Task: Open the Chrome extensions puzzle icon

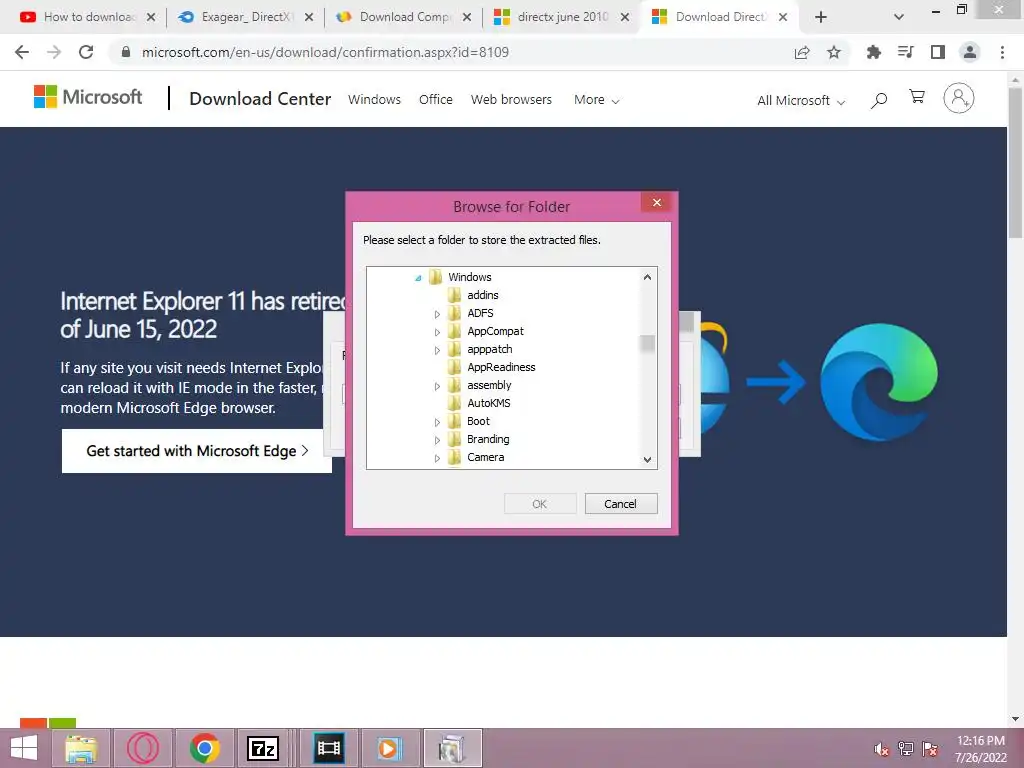Action: [873, 52]
